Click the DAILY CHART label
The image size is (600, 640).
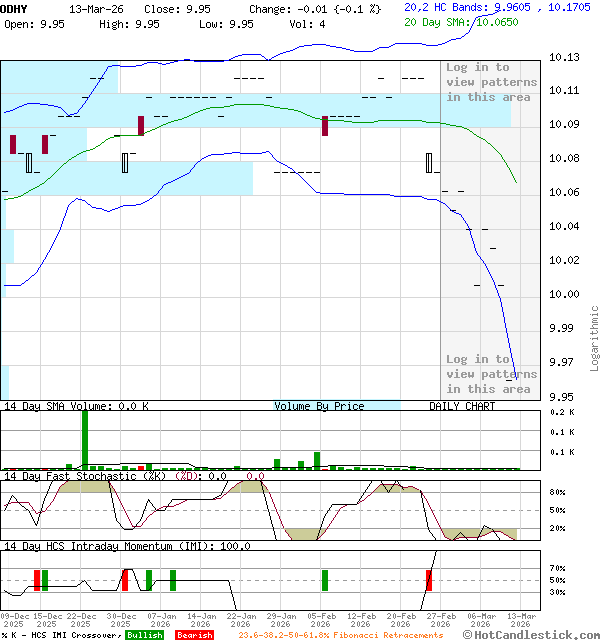pyautogui.click(x=462, y=406)
